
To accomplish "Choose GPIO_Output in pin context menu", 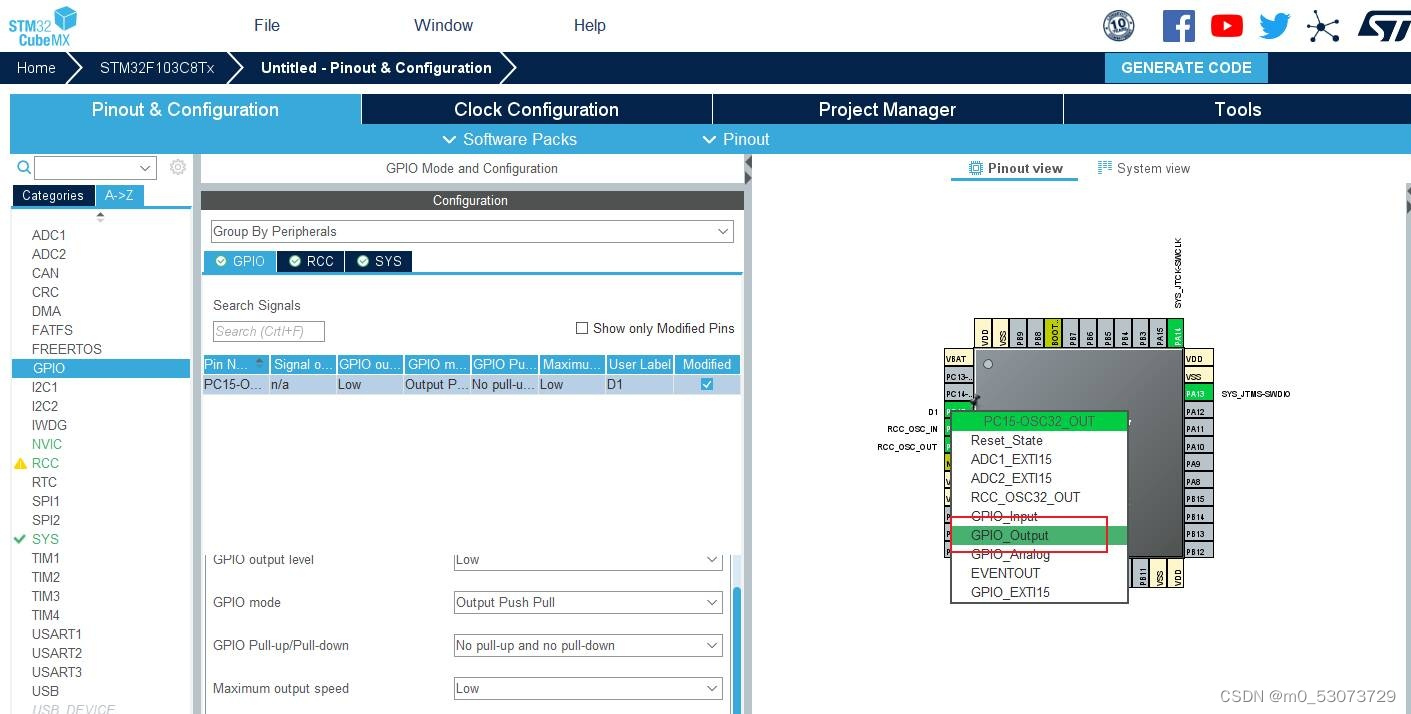I will [1039, 535].
